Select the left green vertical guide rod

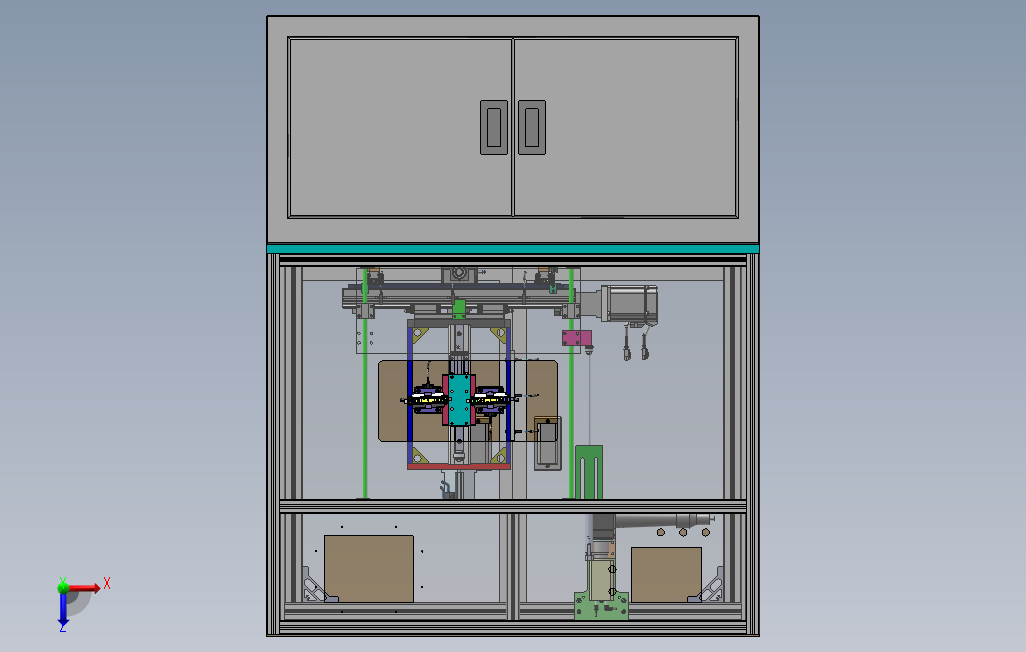click(365, 384)
